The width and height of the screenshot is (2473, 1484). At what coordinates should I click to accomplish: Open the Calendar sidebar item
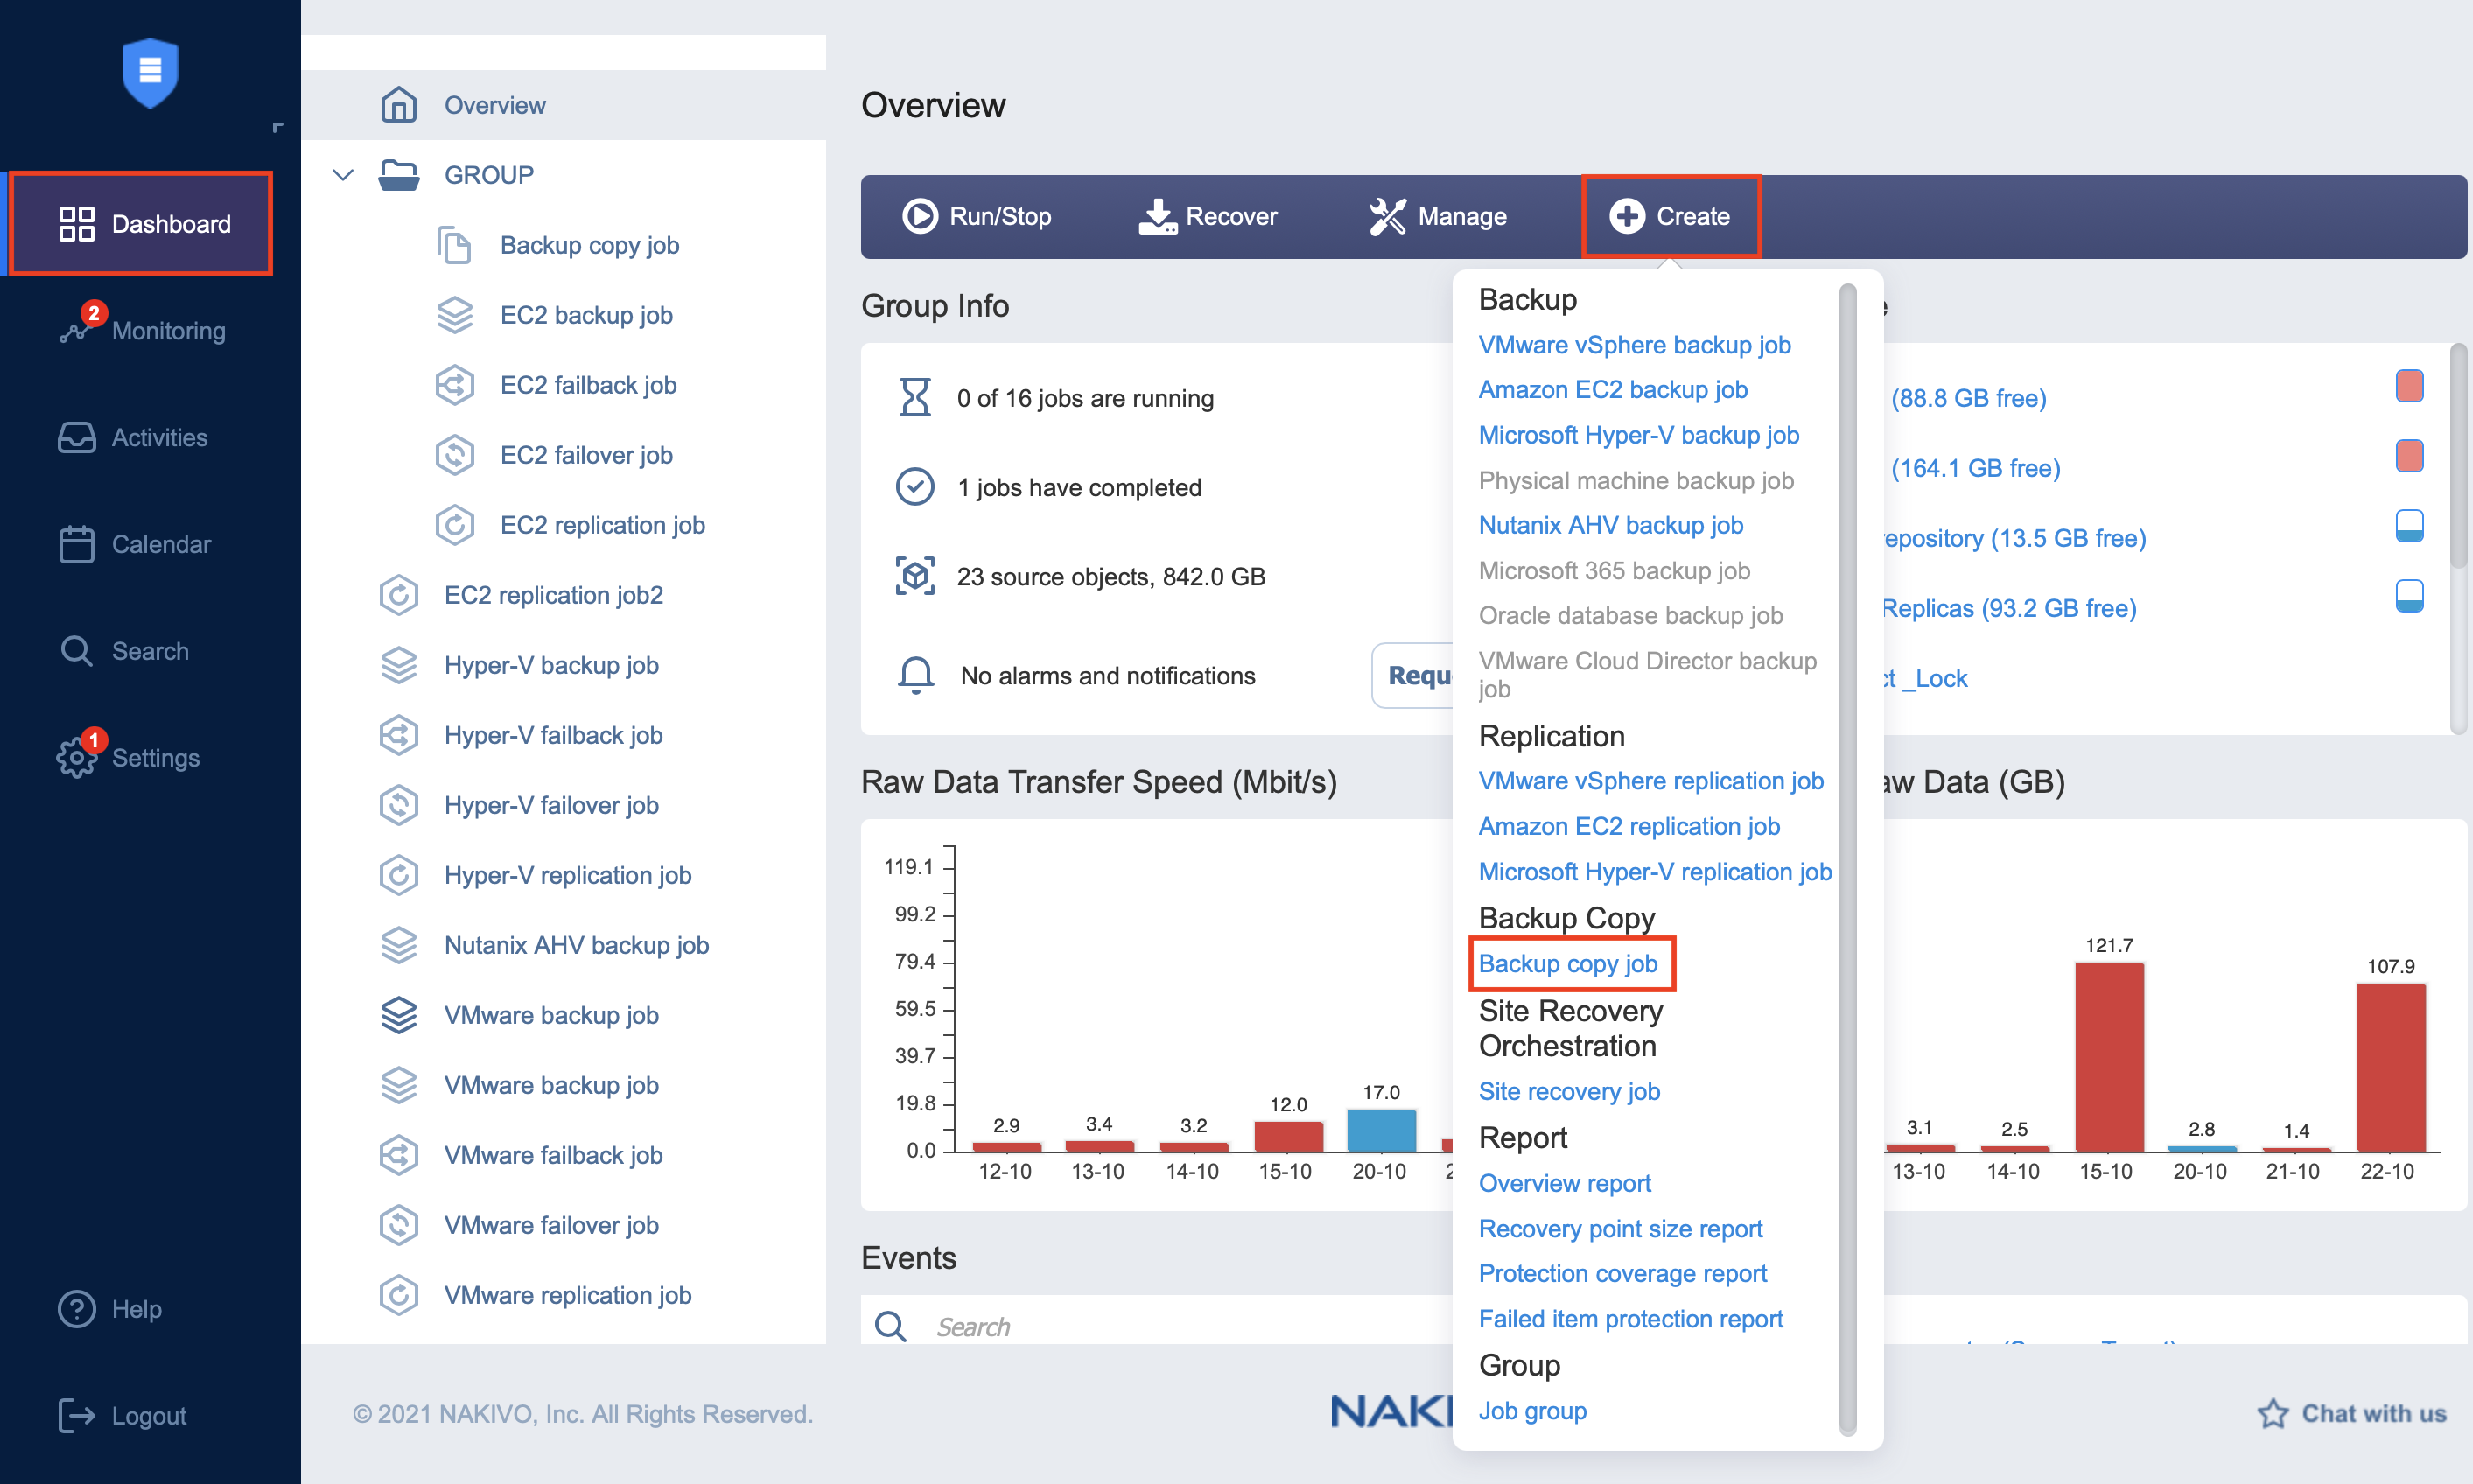[135, 544]
